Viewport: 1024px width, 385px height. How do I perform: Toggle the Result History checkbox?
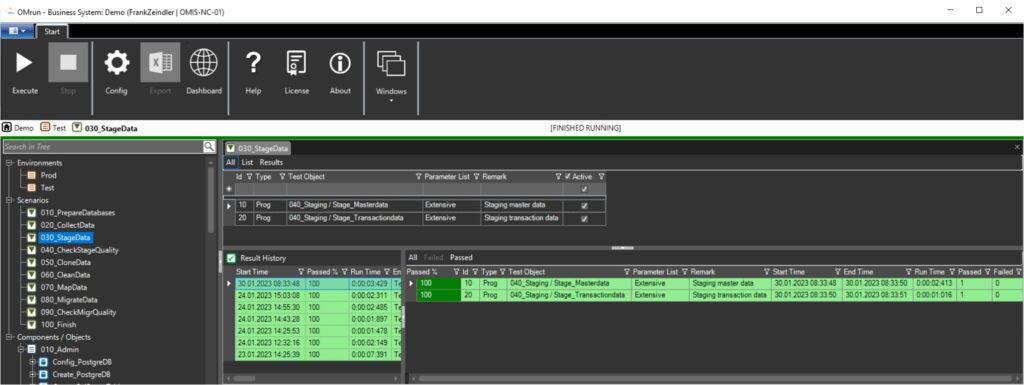(231, 258)
